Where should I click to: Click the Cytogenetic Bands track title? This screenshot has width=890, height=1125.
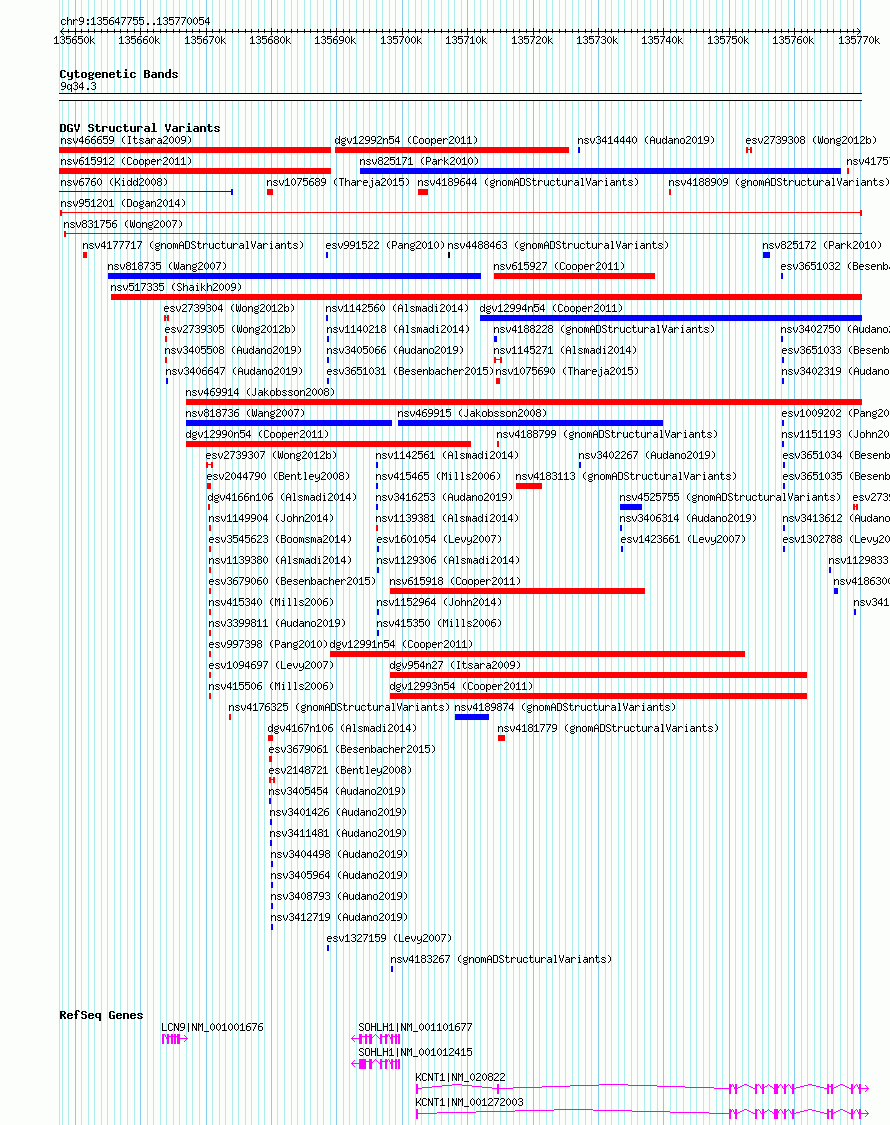click(119, 74)
